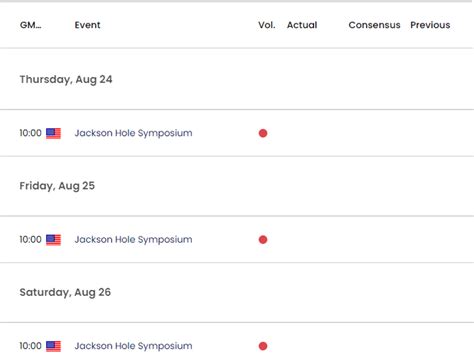Open Thursday's Jackson Hole Symposium link
This screenshot has height=364, width=474.
[x=133, y=133]
